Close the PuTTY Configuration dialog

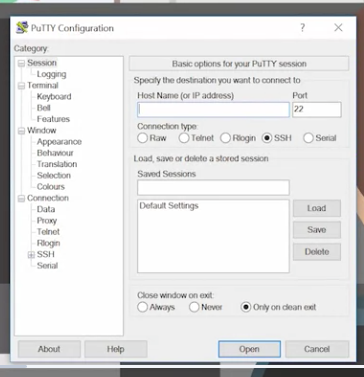click(338, 28)
